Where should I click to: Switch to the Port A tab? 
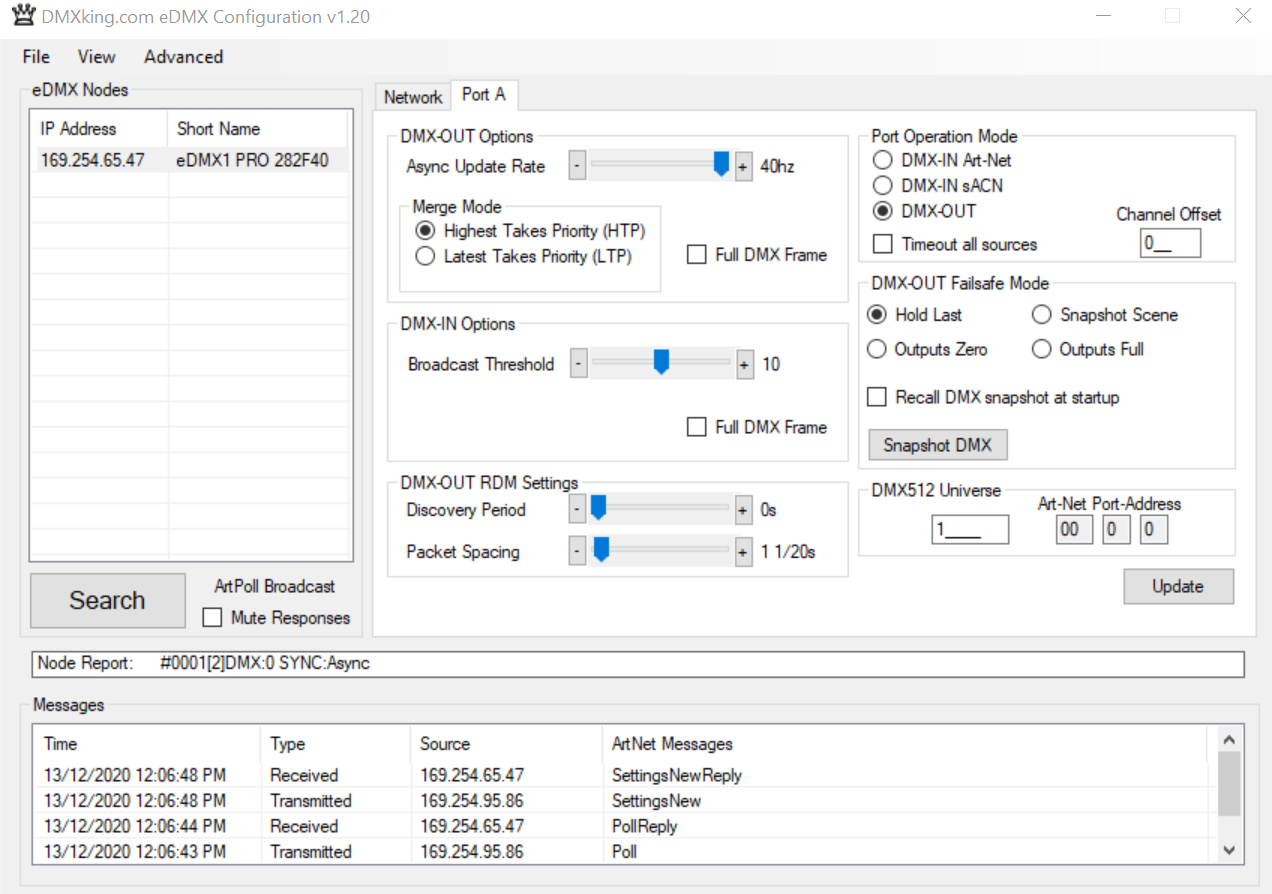coord(484,95)
